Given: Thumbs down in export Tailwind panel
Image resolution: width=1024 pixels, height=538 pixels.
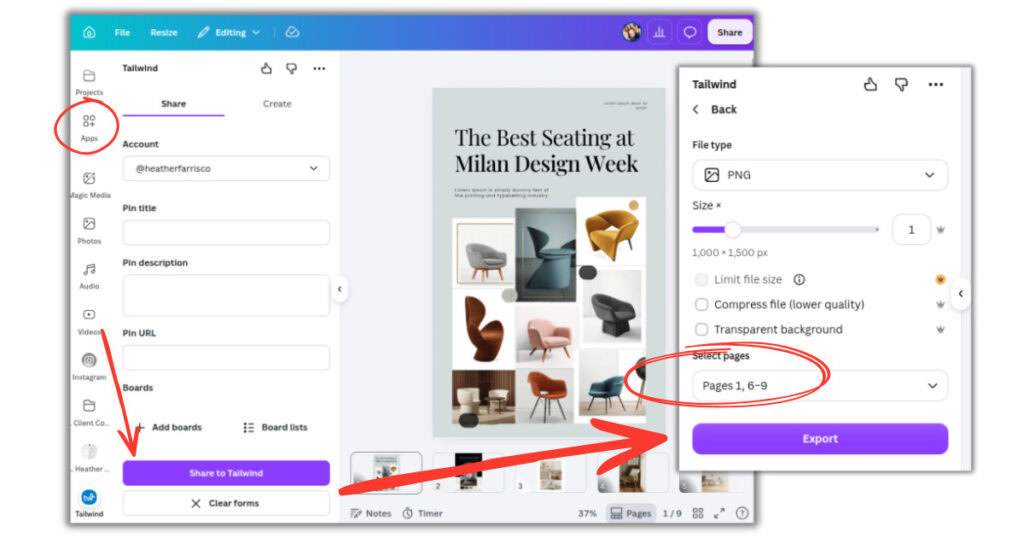Looking at the screenshot, I should point(901,84).
